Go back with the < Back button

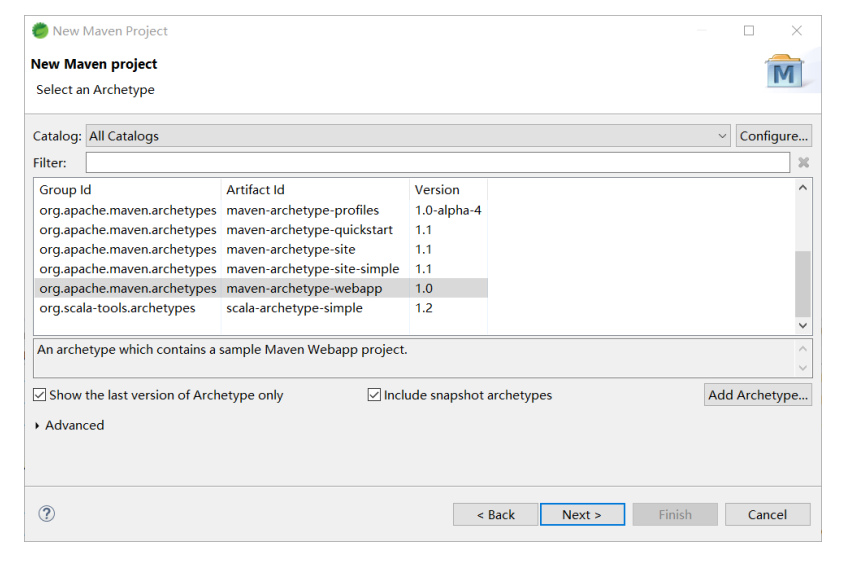(495, 515)
